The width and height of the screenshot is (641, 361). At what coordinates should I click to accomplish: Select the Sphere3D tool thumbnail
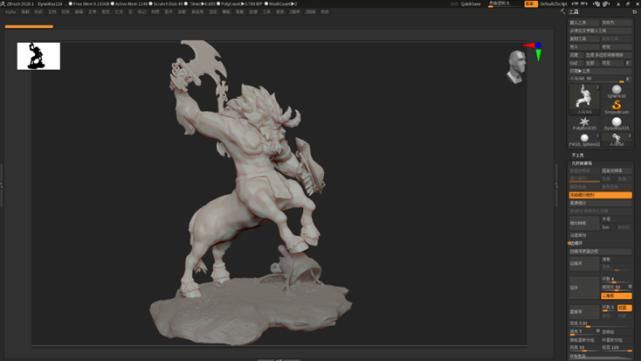point(616,91)
